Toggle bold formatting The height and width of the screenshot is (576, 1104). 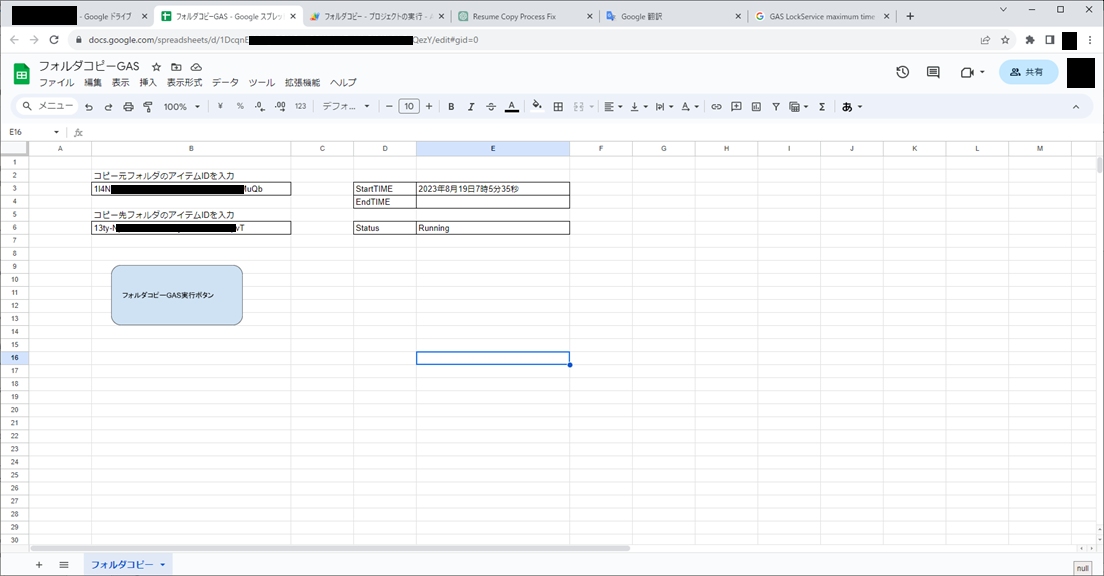(451, 106)
